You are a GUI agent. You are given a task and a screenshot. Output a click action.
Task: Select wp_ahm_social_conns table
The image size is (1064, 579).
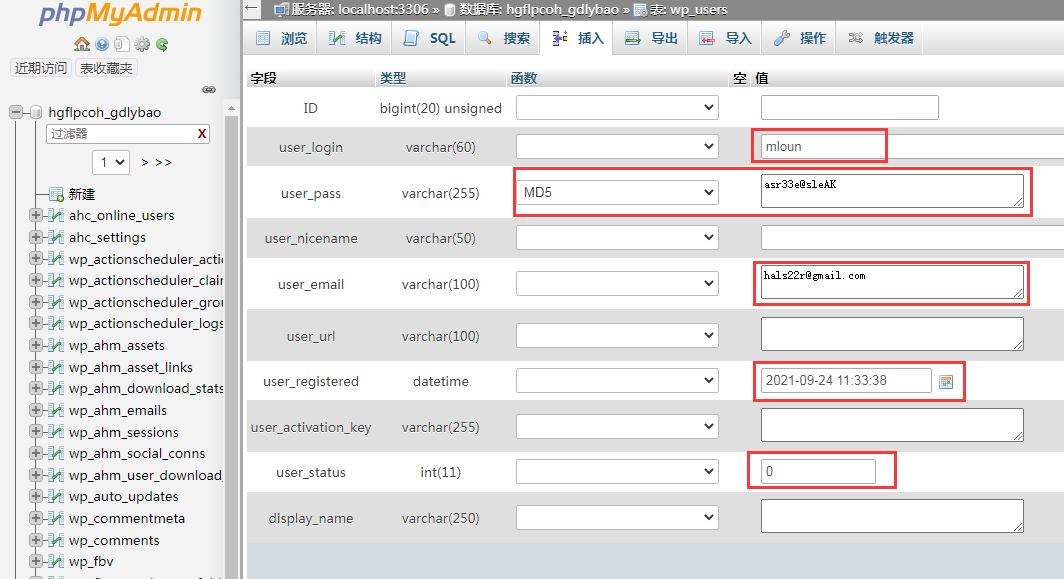(x=137, y=453)
